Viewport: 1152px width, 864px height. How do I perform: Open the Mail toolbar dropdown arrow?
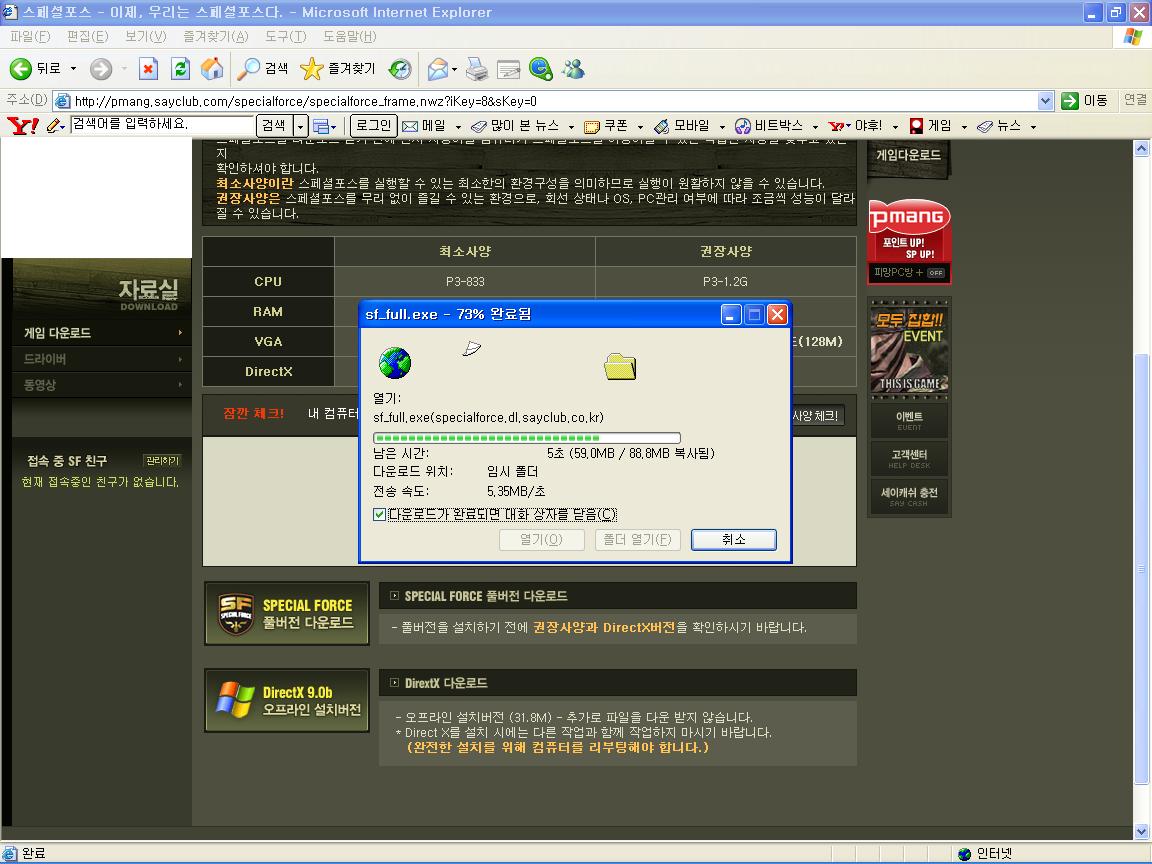click(454, 70)
